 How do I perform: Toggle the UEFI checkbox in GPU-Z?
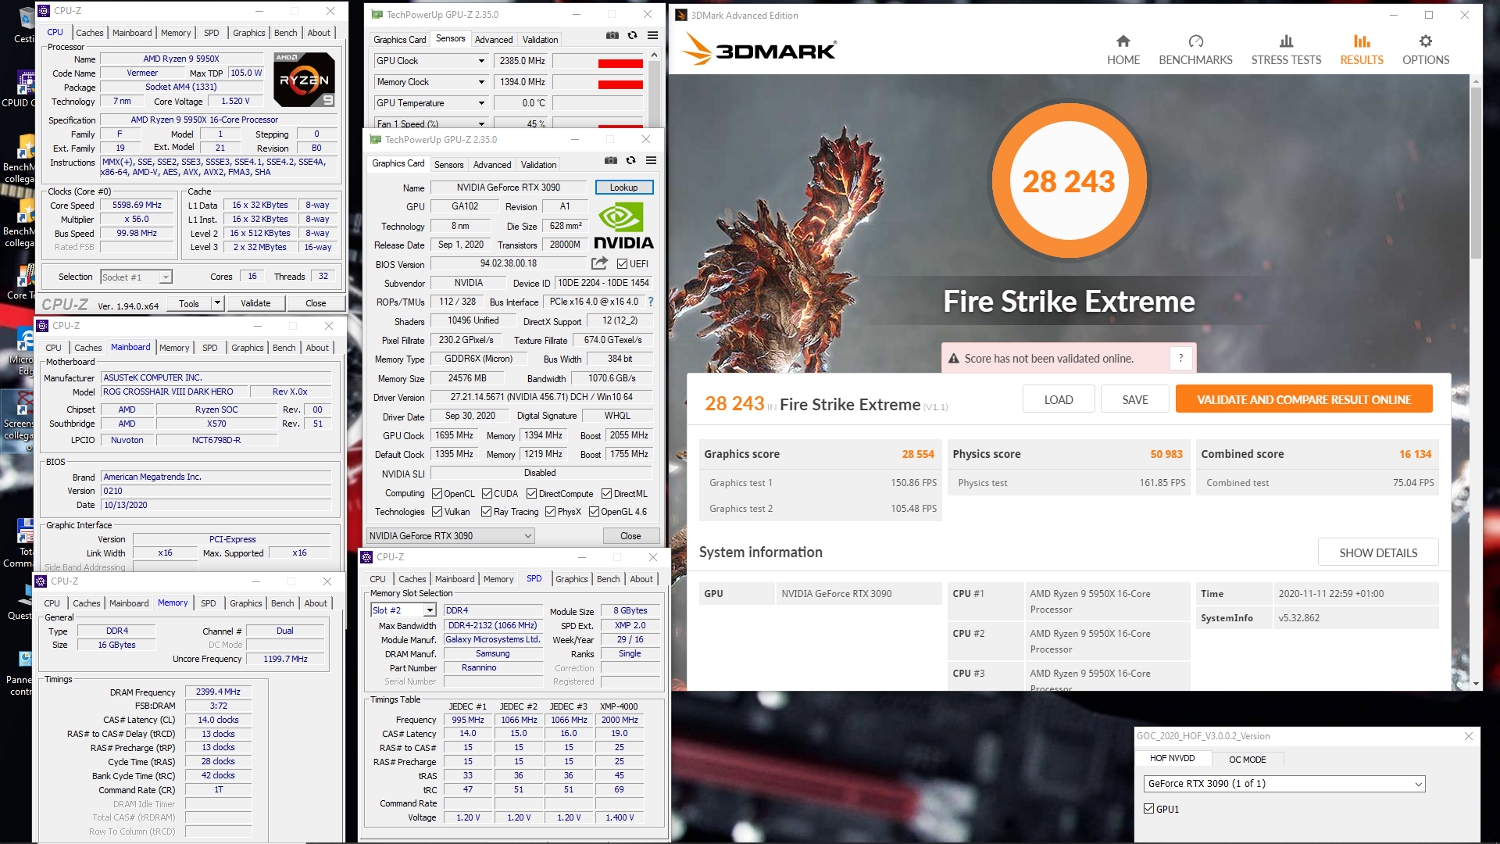click(622, 264)
